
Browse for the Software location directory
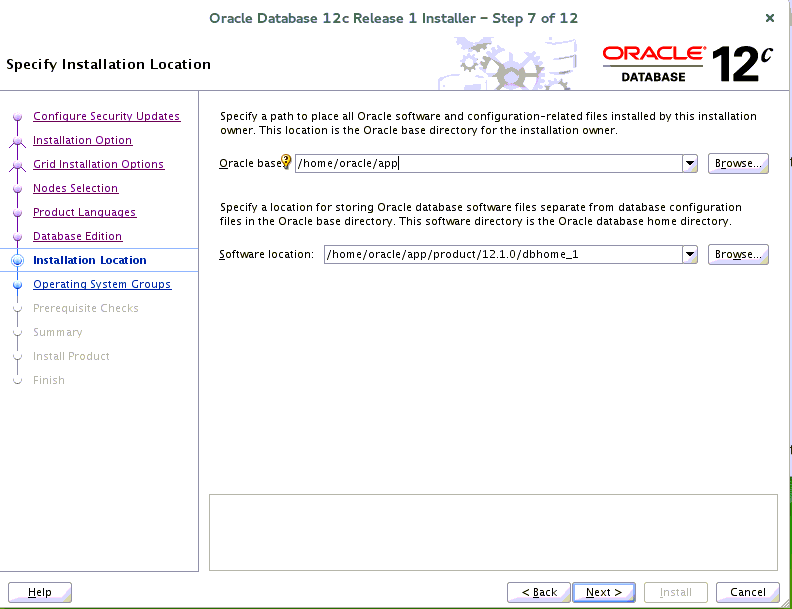click(x=738, y=255)
